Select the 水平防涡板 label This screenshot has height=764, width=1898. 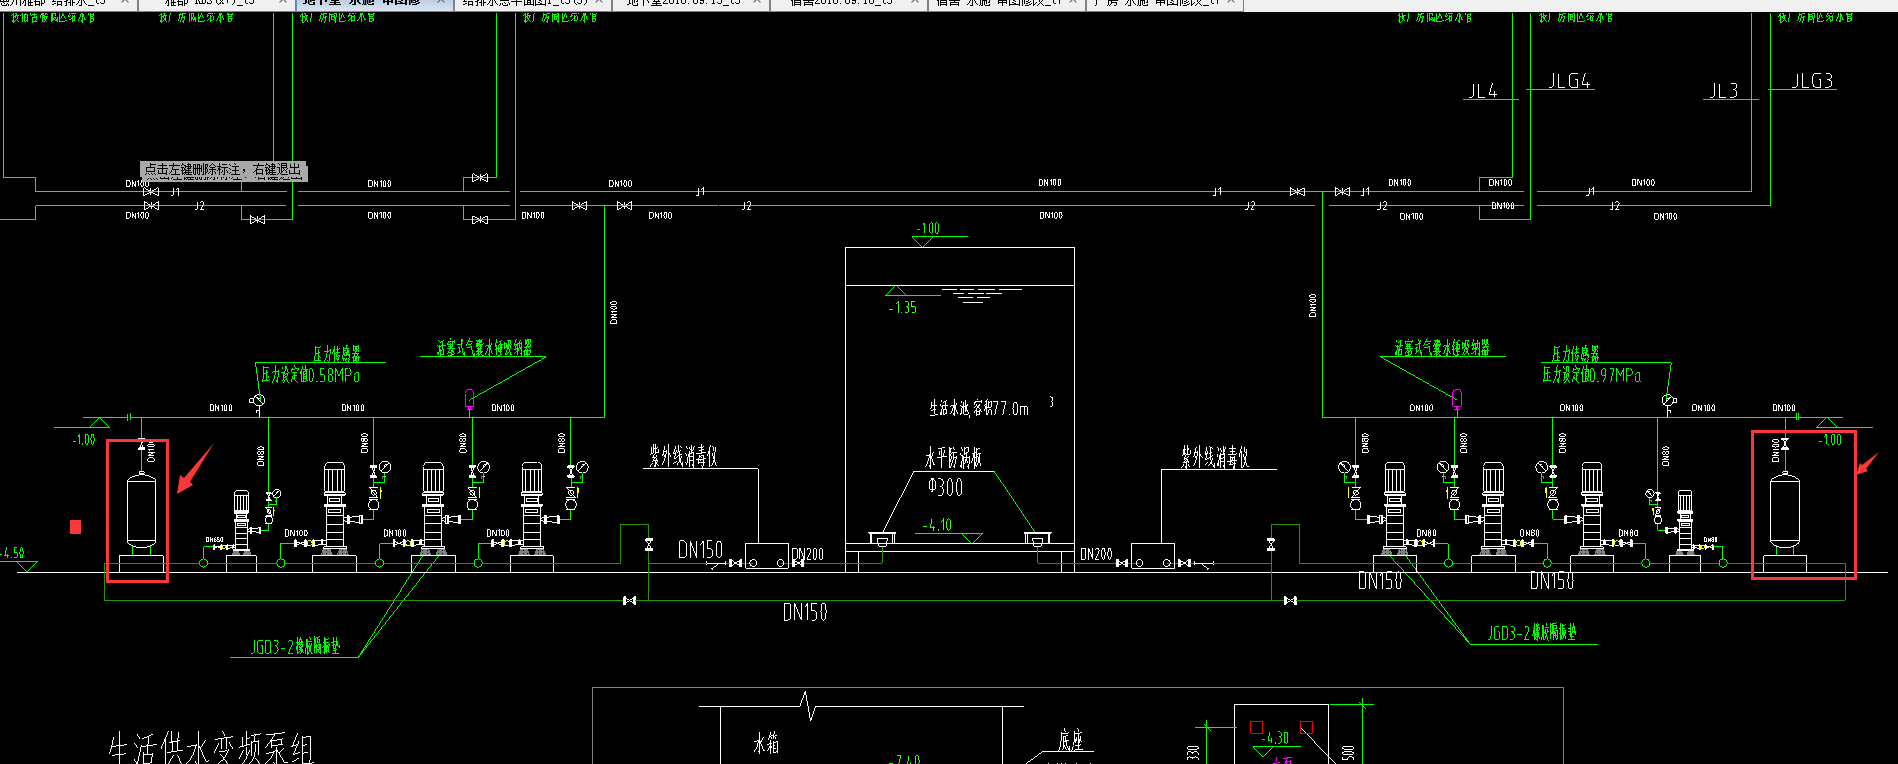953,458
